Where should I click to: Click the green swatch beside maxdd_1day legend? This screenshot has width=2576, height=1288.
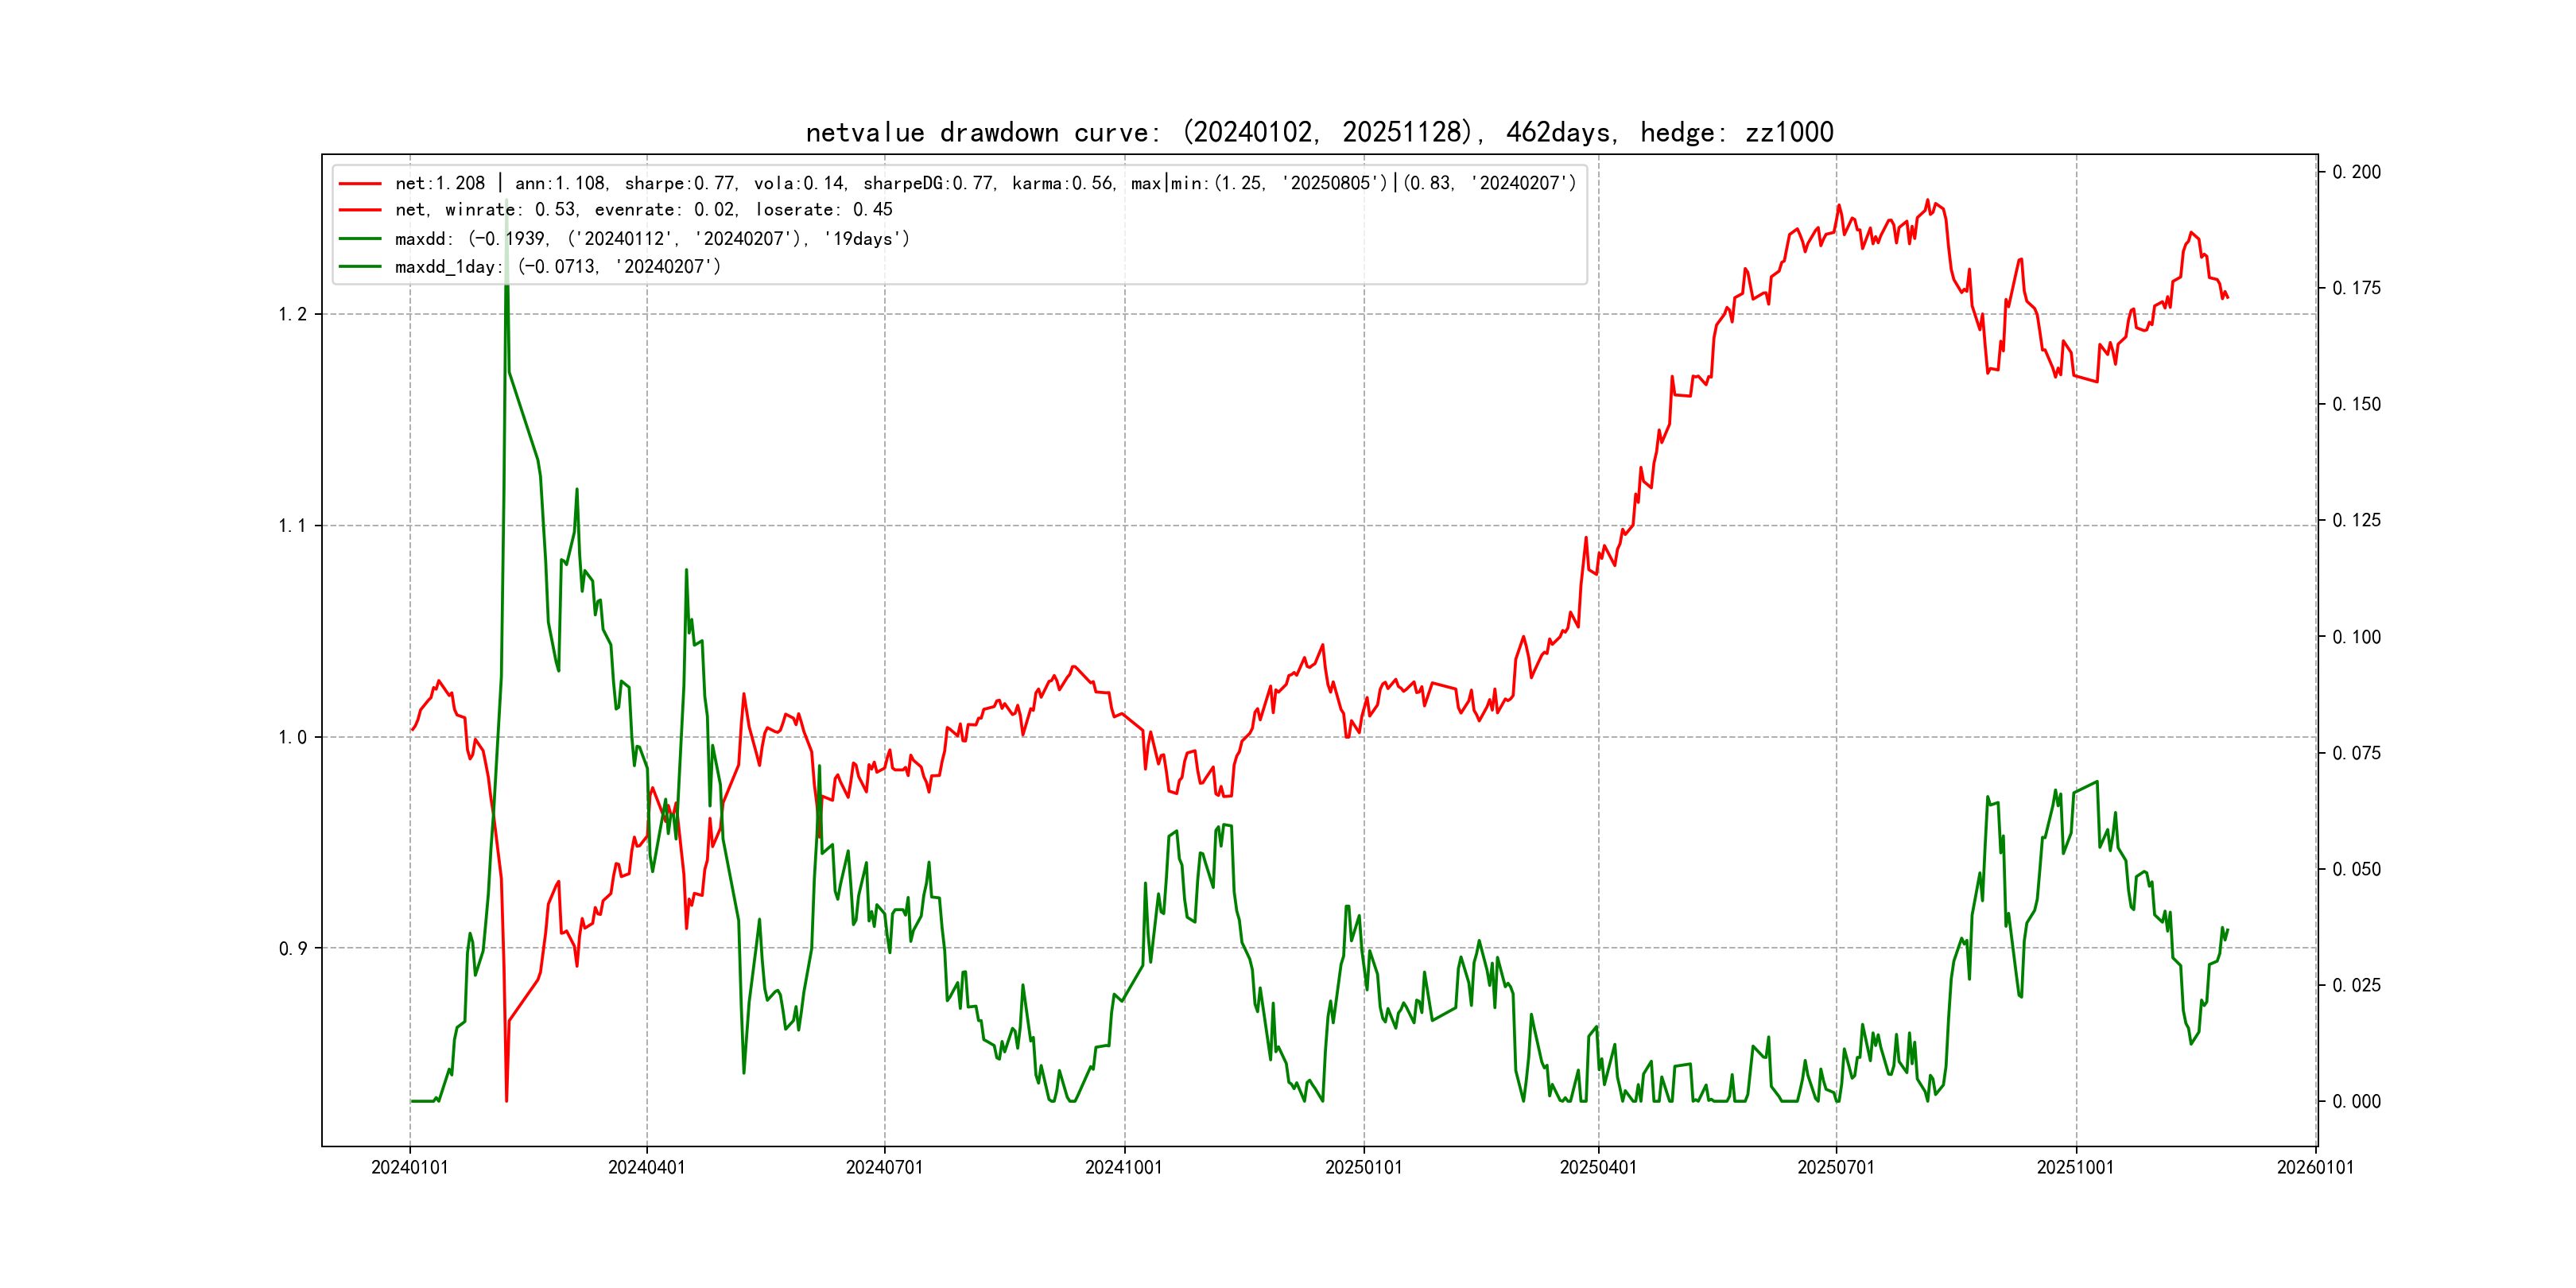[x=360, y=267]
